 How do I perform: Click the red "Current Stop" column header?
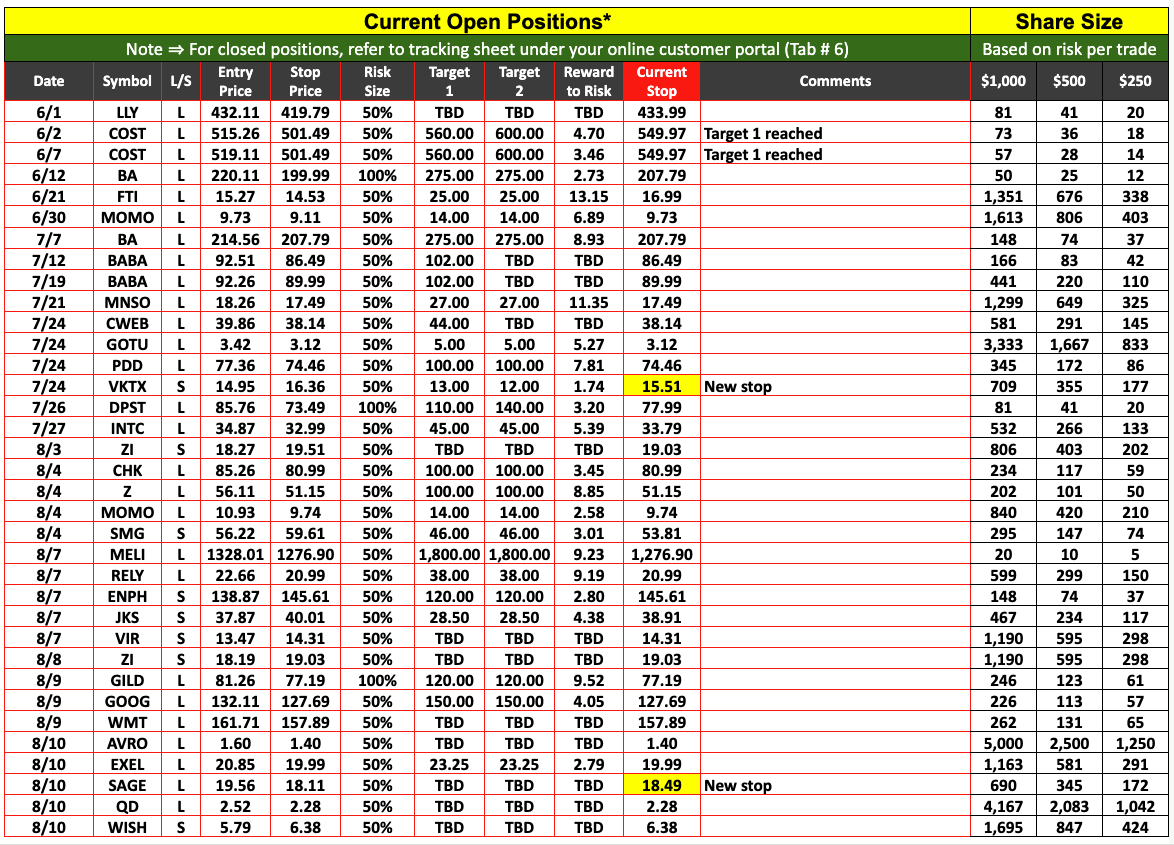pos(661,81)
